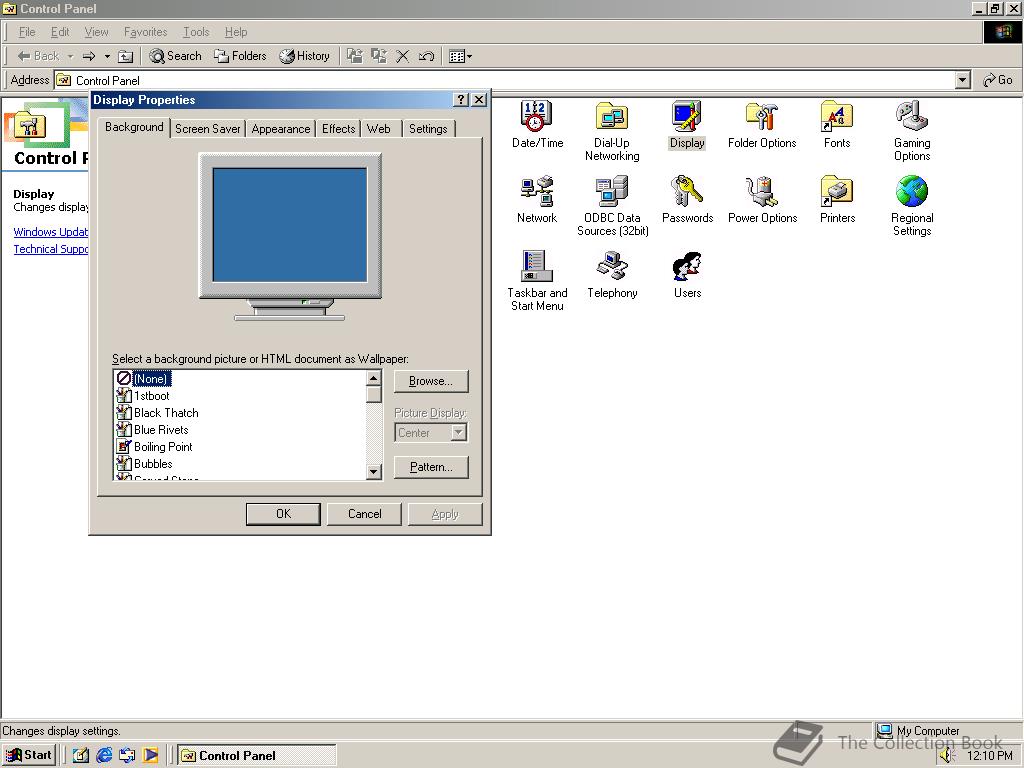Select the Background tab
Image resolution: width=1024 pixels, height=768 pixels.
[134, 127]
